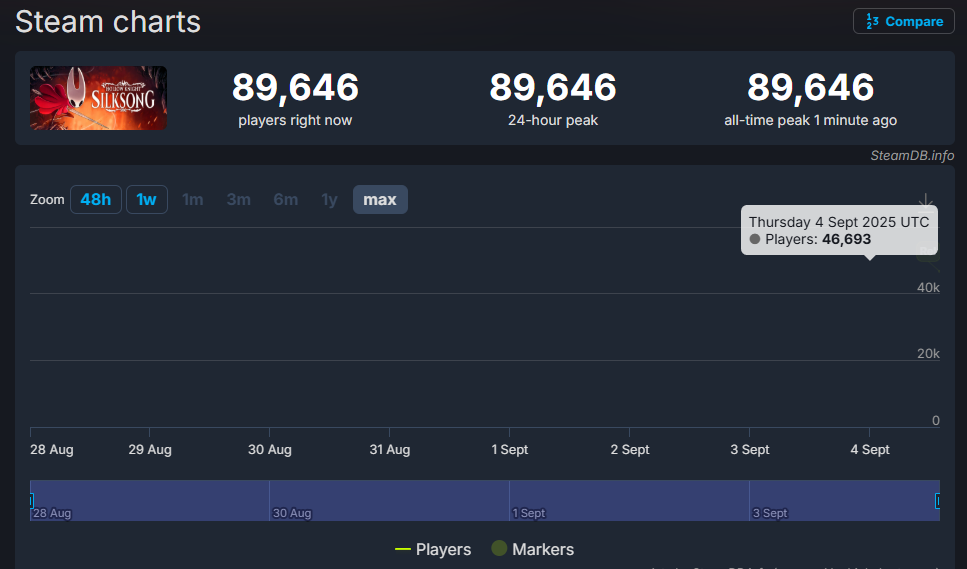Image resolution: width=967 pixels, height=569 pixels.
Task: Click the 'Steam charts' heading
Action: pos(108,22)
